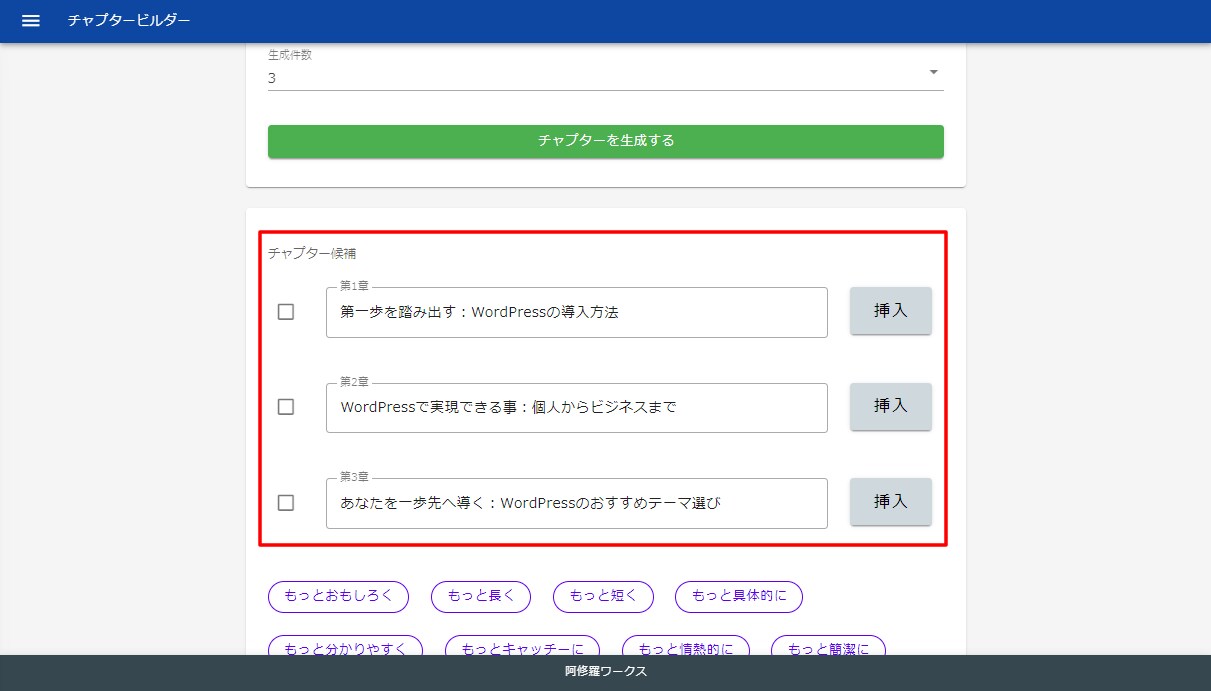This screenshot has height=691, width=1211.
Task: Check the 第2章 chapter checkbox
Action: [286, 407]
